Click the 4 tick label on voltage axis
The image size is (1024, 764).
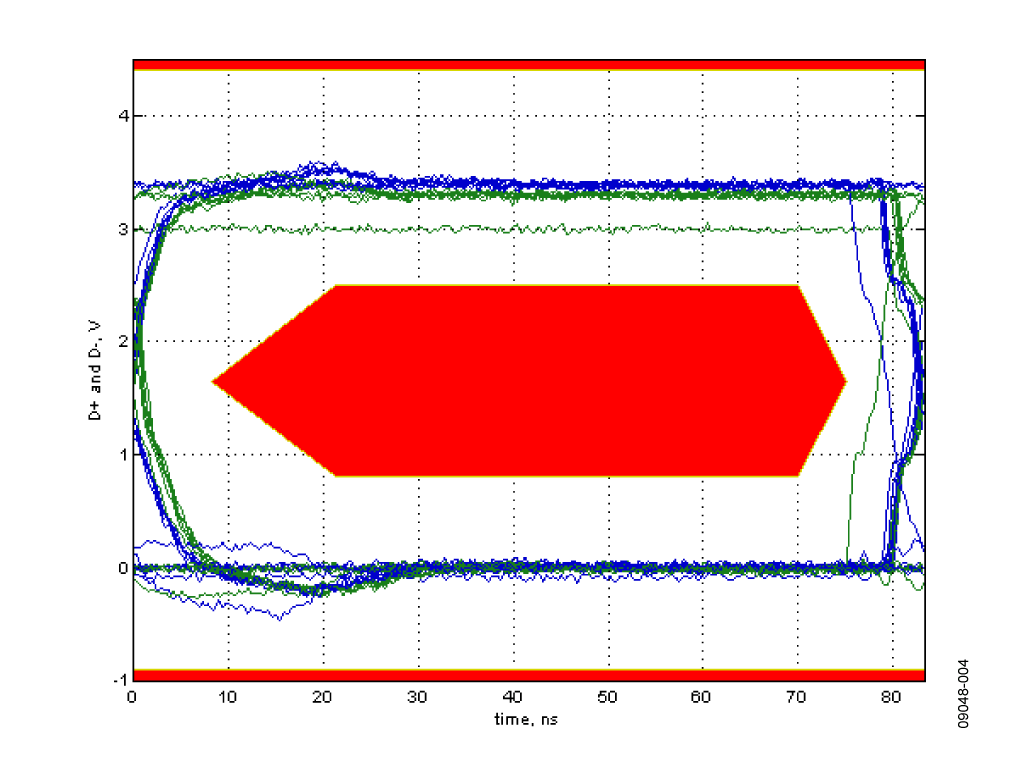point(123,116)
